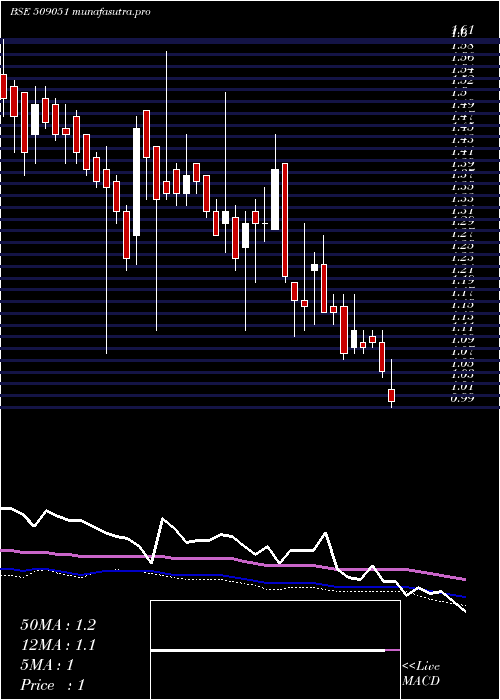
Task: Click the white MACD line in box
Action: click(268, 651)
